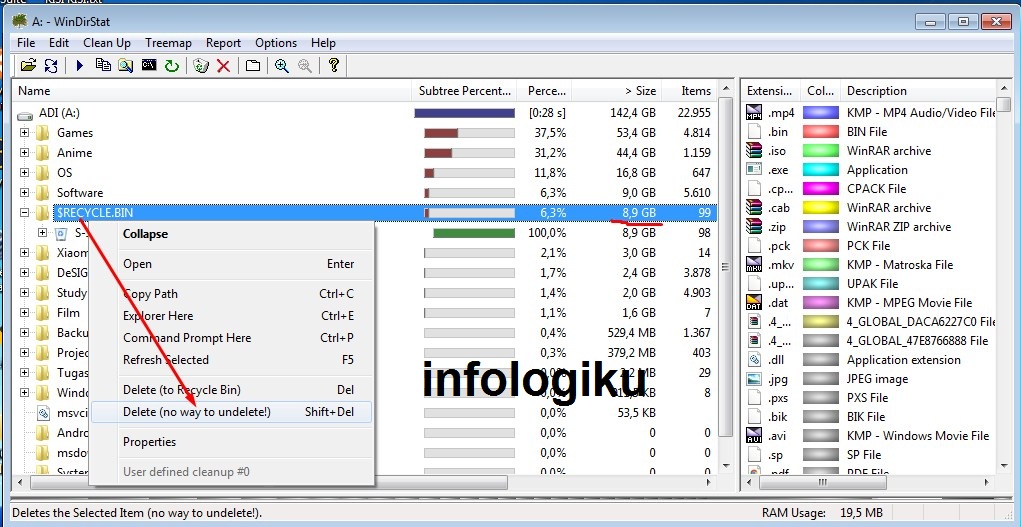Choose Delete (no way to undelete!) from context menu
The image size is (1021, 527).
pos(232,412)
